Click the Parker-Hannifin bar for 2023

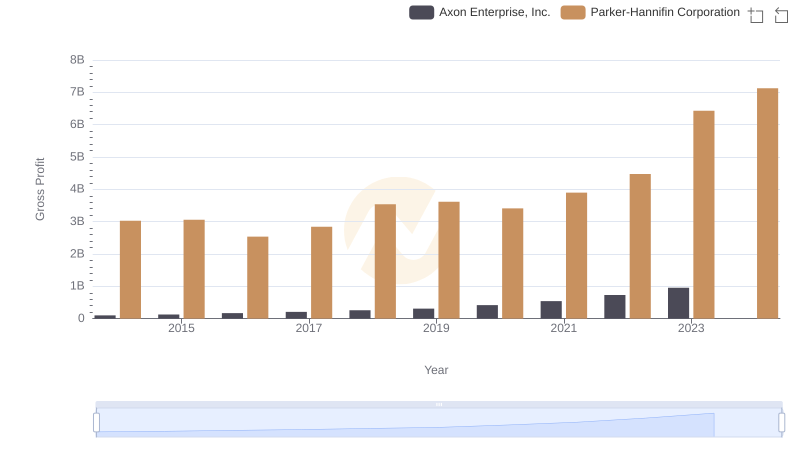point(704,215)
